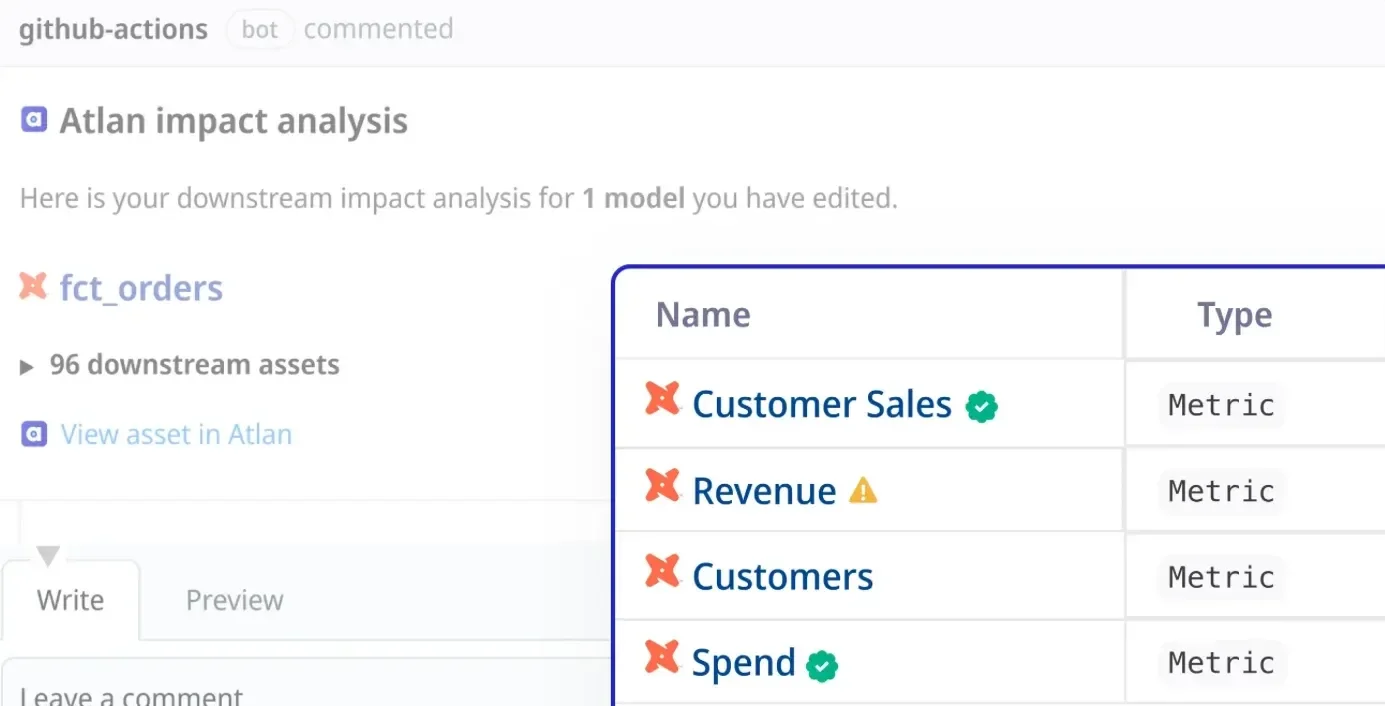Click the fct_orders asset link
1385x706 pixels.
pyautogui.click(x=139, y=288)
